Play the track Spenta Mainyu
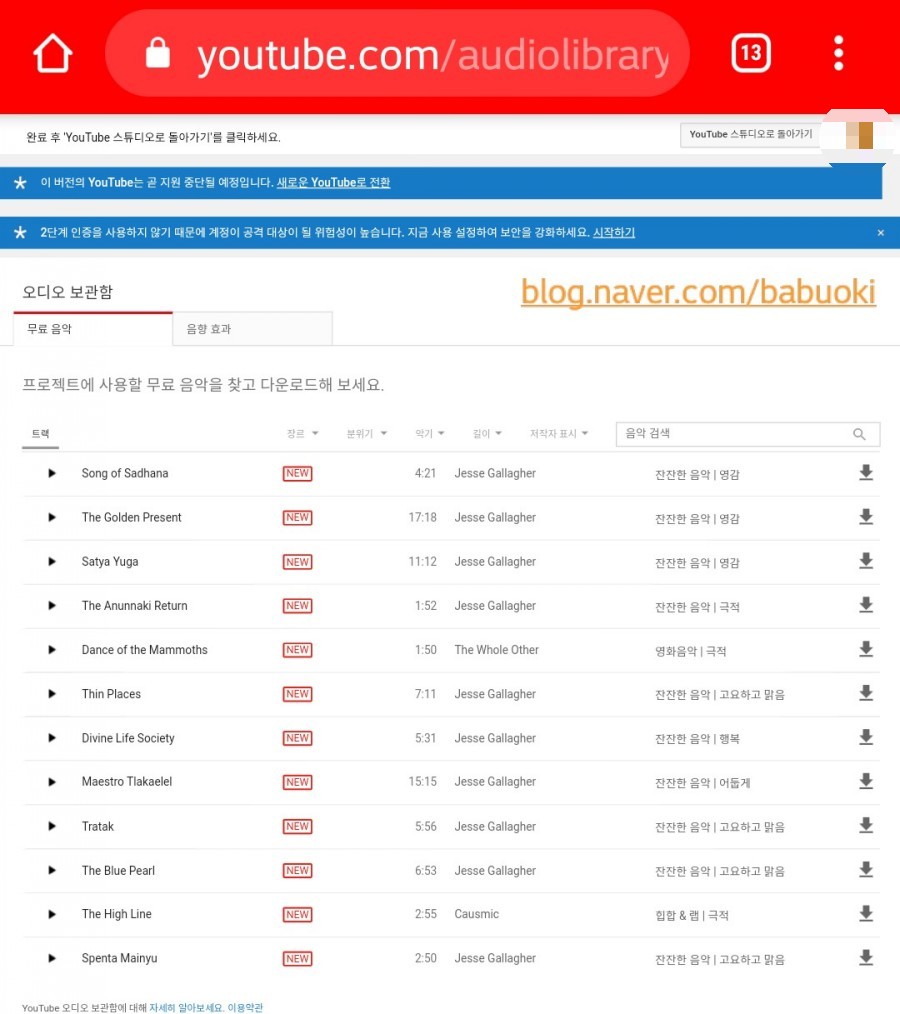Image resolution: width=900 pixels, height=1014 pixels. pyautogui.click(x=52, y=958)
